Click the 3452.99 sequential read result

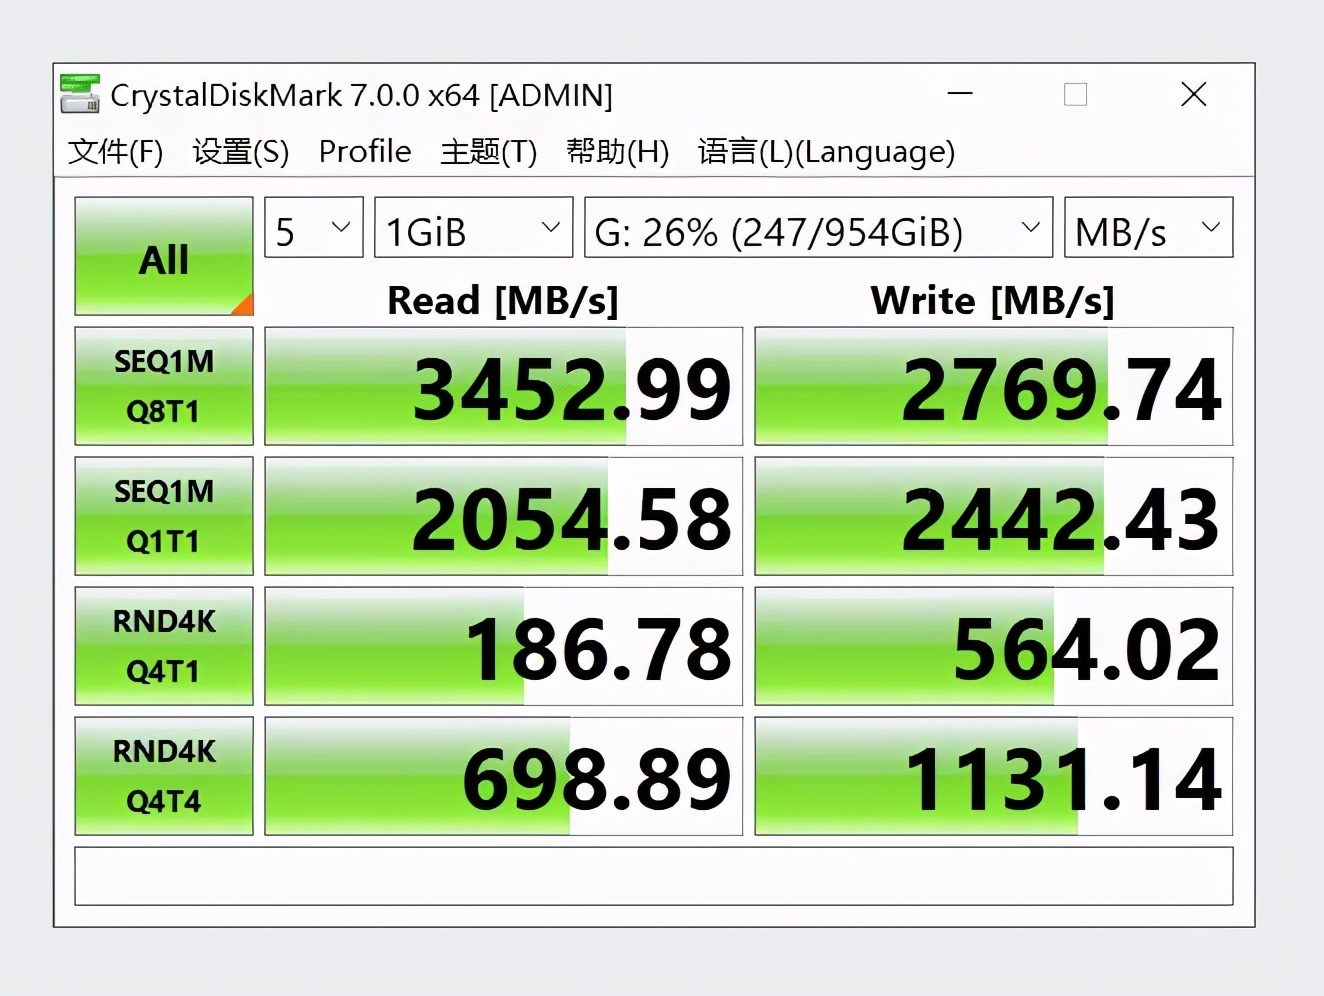503,387
